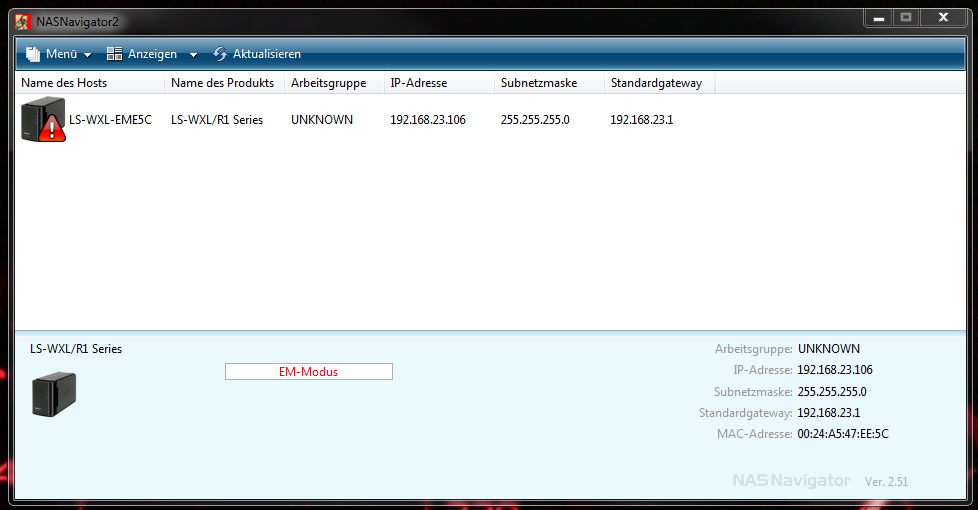Click the IP cell 192.168.23.106 in the list
Image resolution: width=978 pixels, height=510 pixels.
pos(428,120)
